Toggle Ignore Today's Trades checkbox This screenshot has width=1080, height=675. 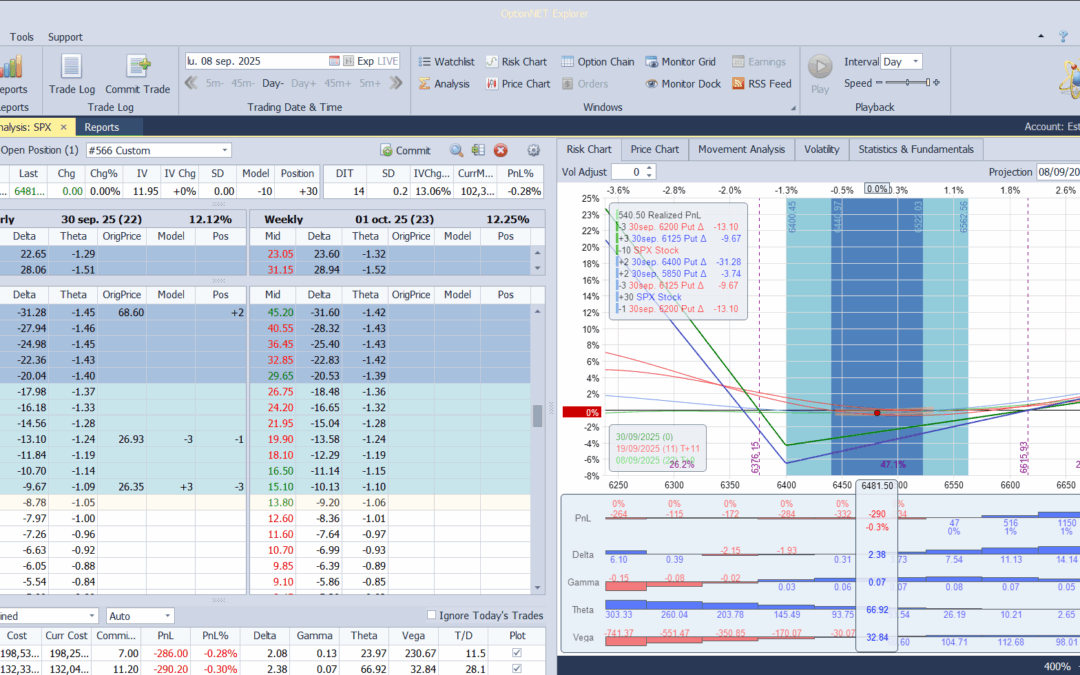click(432, 615)
